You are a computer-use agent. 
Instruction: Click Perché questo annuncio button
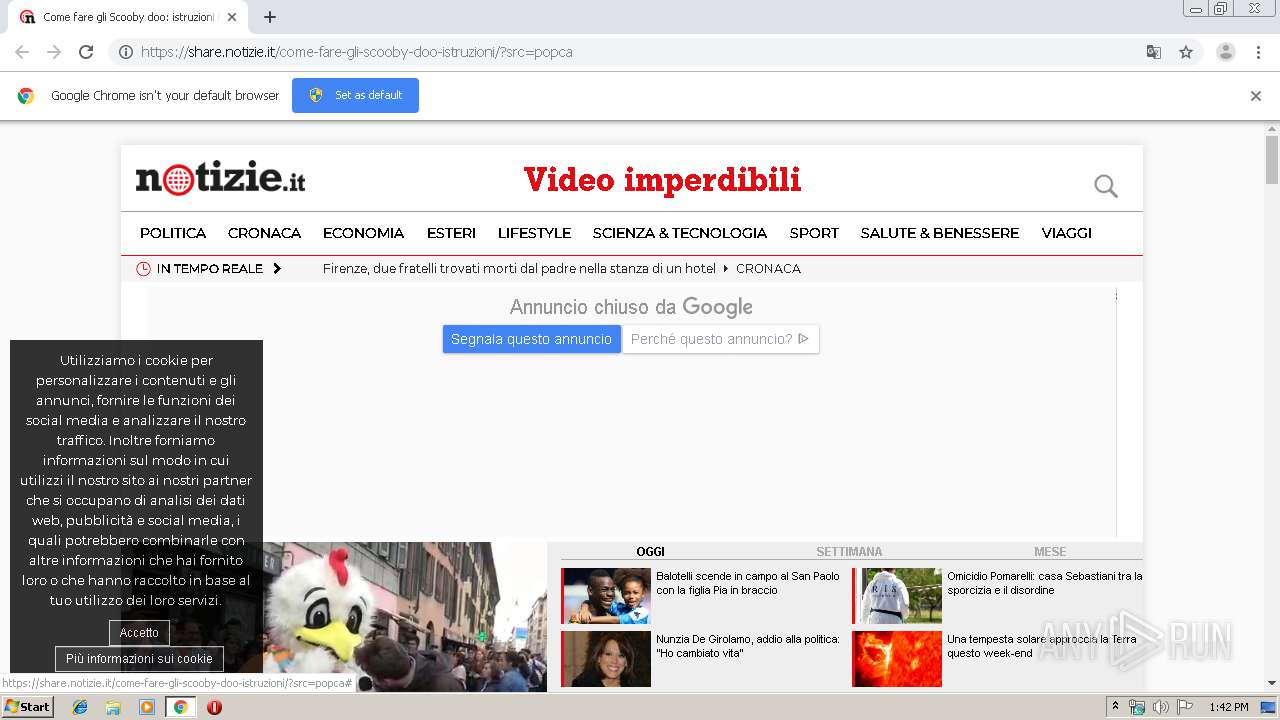[x=720, y=339]
